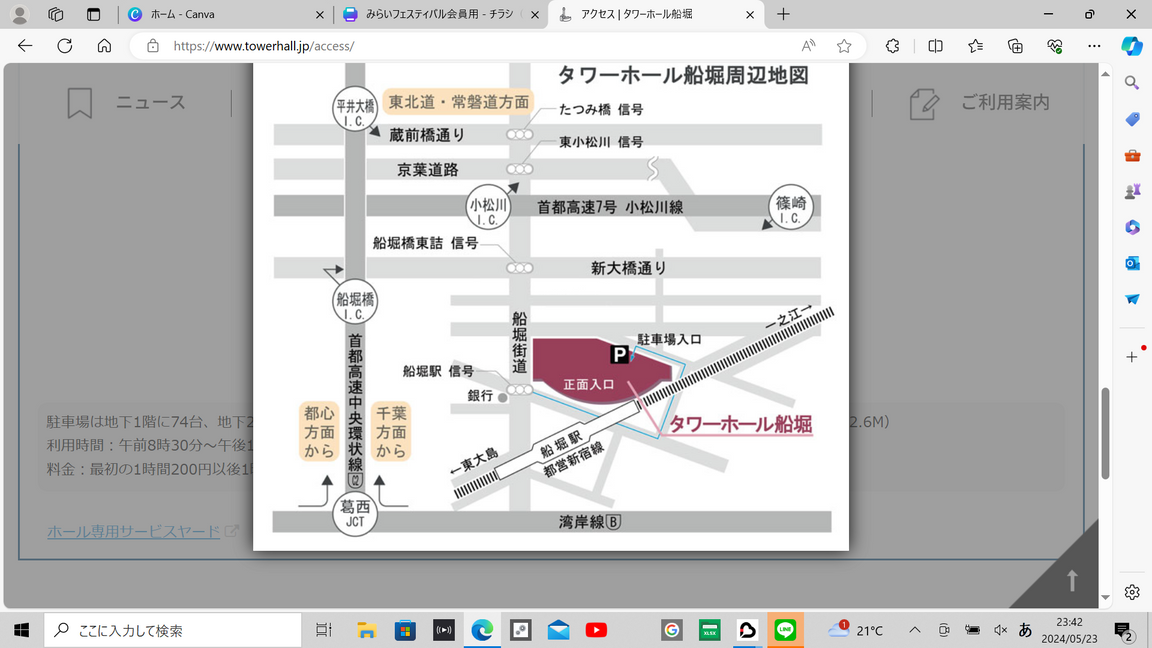Open Browser essentials heart icon
The width and height of the screenshot is (1152, 648).
1055,46
